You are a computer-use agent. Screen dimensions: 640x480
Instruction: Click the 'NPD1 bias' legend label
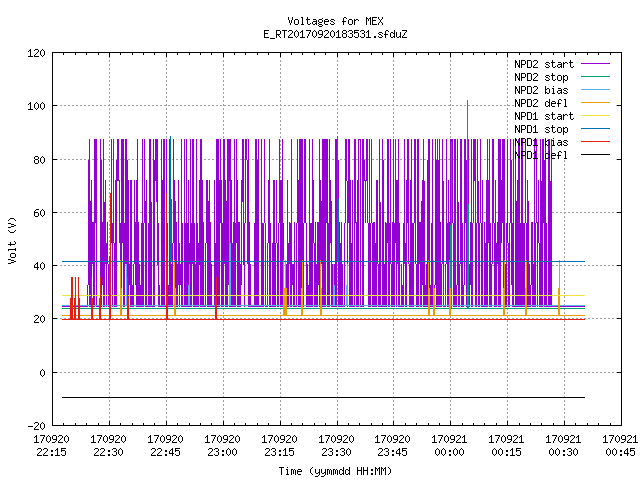tap(541, 142)
